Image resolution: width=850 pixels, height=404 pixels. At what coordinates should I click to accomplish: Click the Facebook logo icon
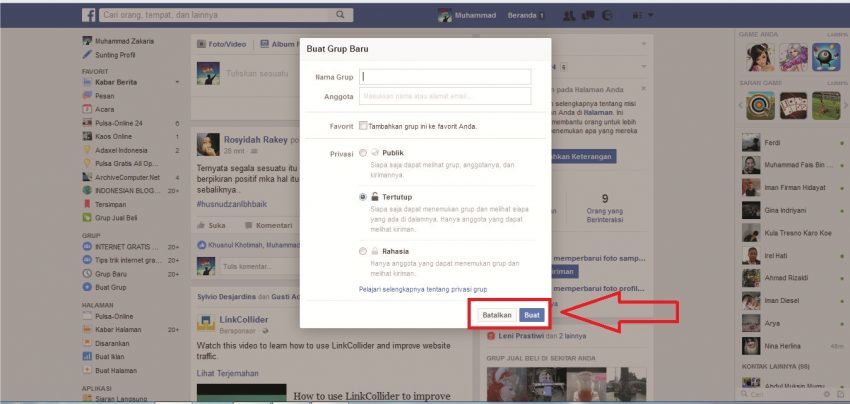(89, 15)
